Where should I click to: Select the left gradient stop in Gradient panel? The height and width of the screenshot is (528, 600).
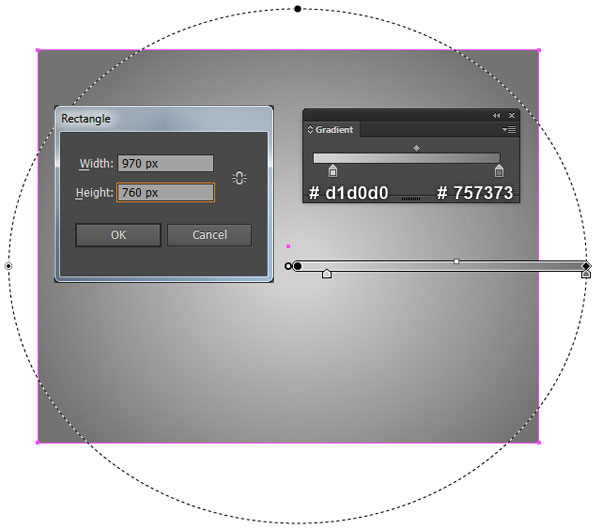click(x=333, y=171)
